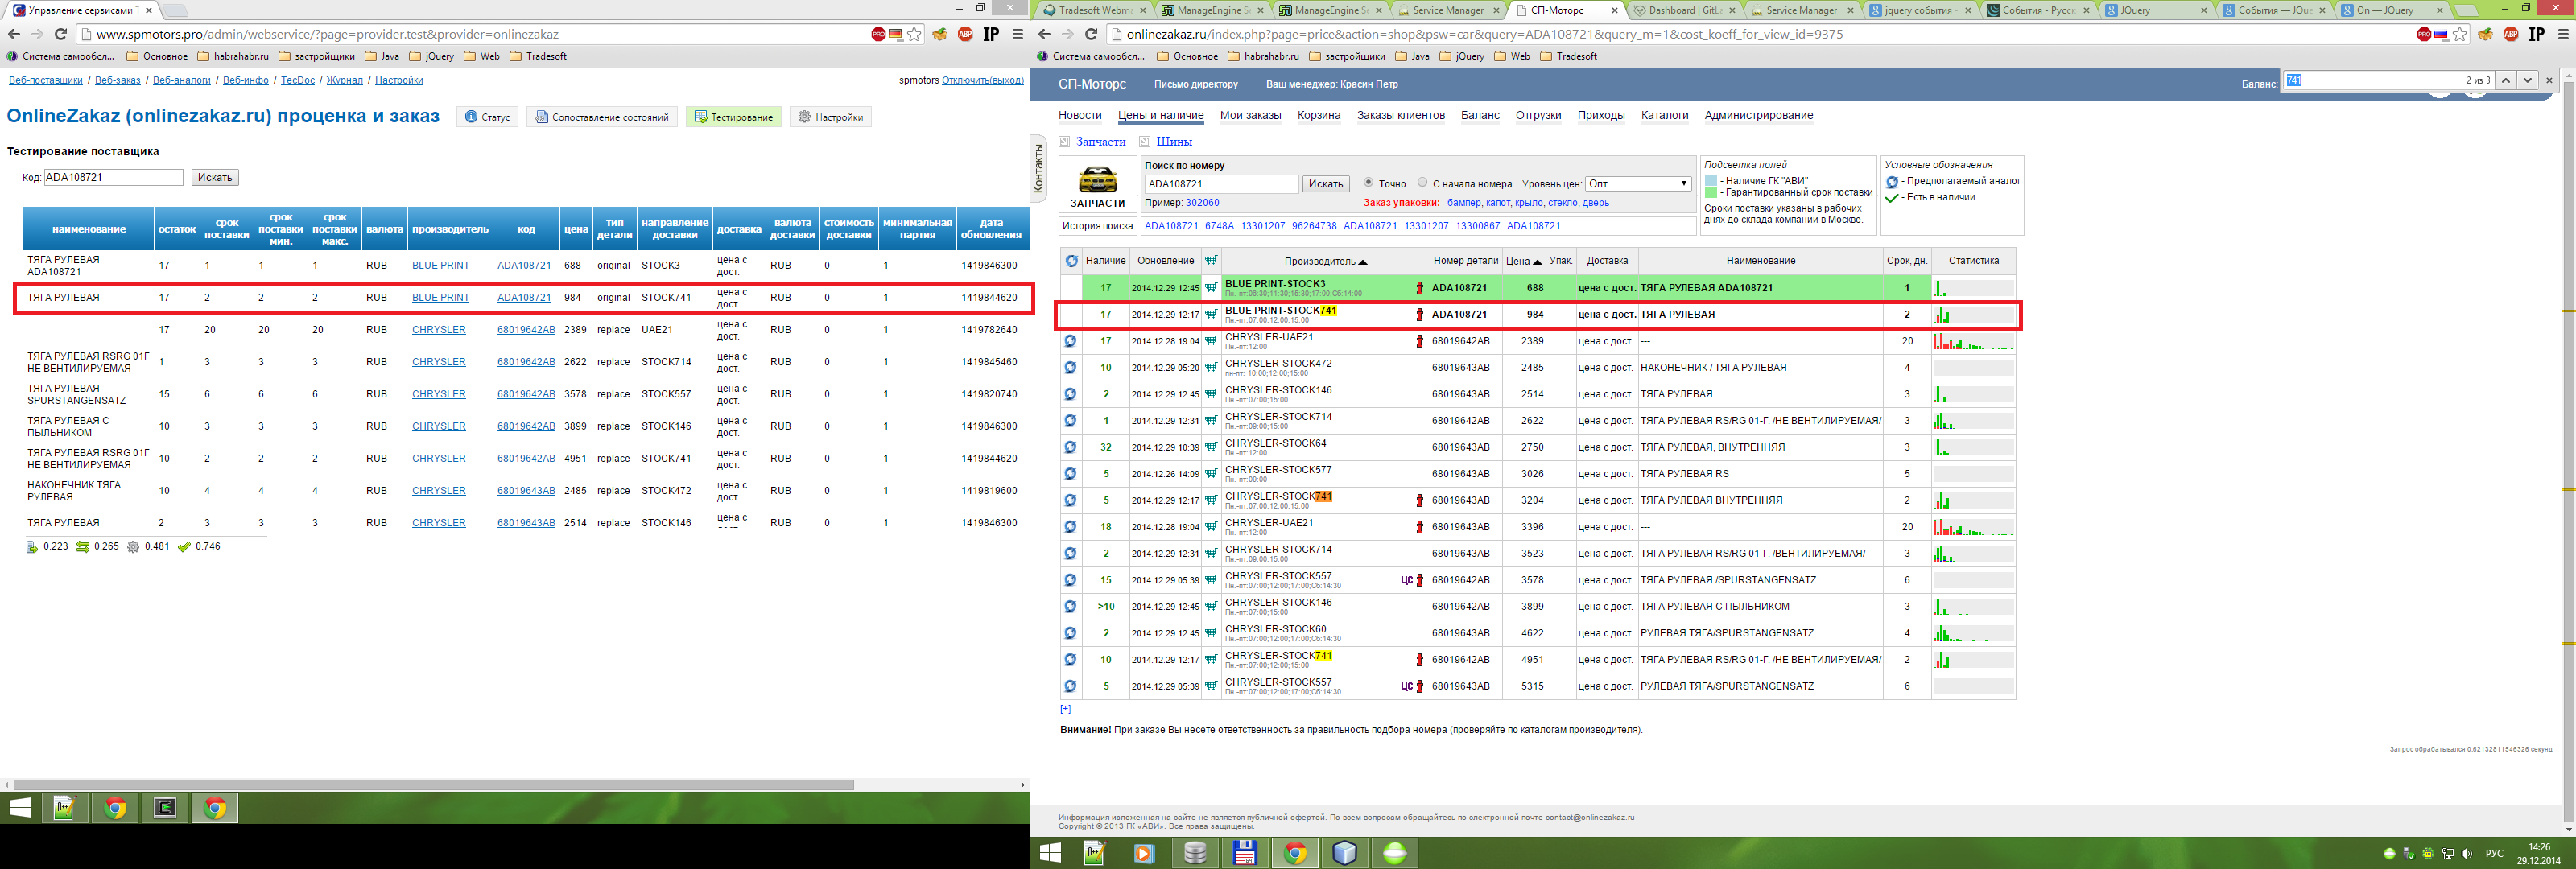Open Журнал link in top navigation
2576x869 pixels.
pos(345,80)
